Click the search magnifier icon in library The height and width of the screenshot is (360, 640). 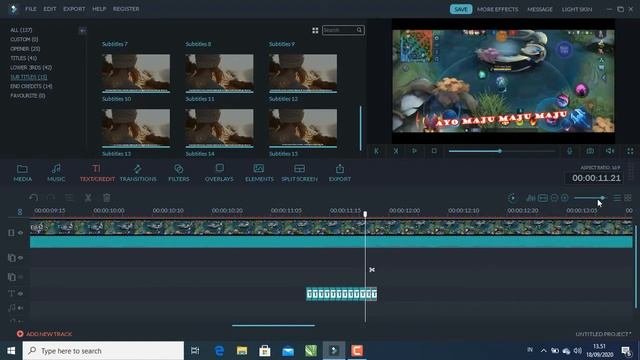click(x=359, y=30)
